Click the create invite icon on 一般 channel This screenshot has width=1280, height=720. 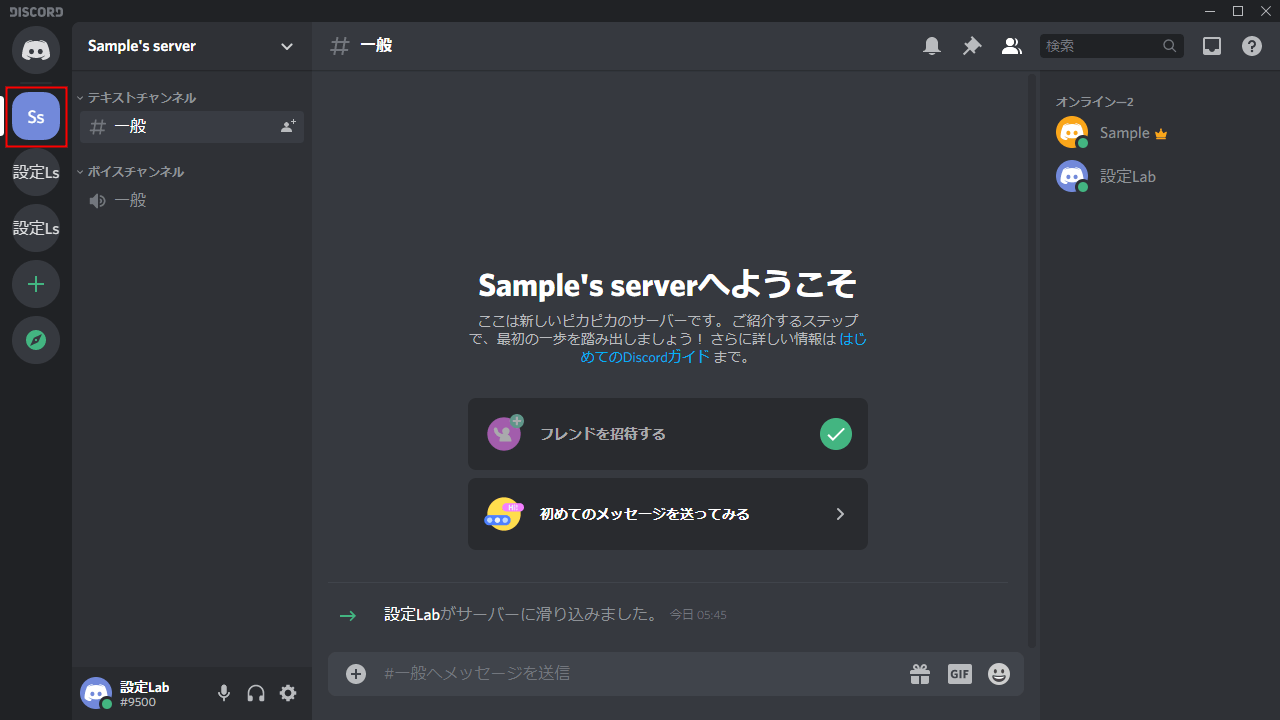coord(288,127)
